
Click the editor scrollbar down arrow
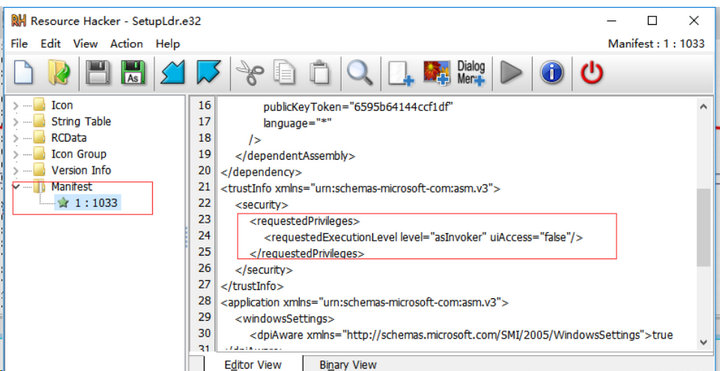click(703, 342)
